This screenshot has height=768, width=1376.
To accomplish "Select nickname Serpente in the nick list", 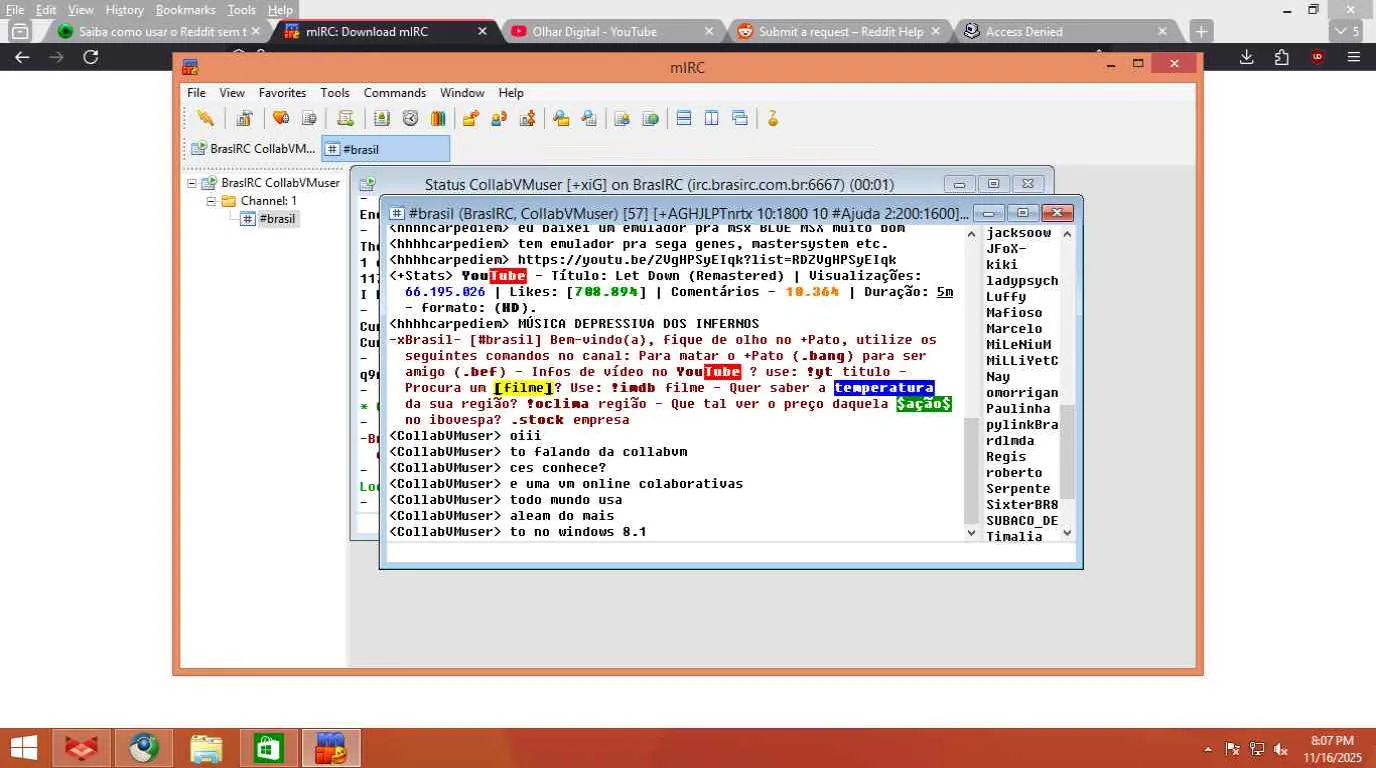I will 1018,489.
